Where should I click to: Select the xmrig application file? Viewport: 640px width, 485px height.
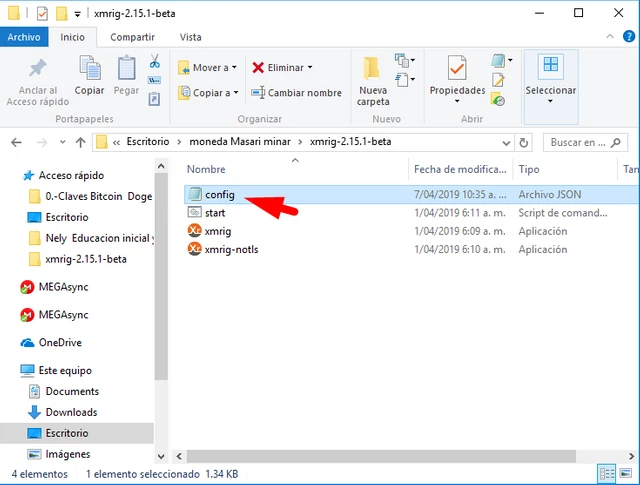(x=411, y=231)
